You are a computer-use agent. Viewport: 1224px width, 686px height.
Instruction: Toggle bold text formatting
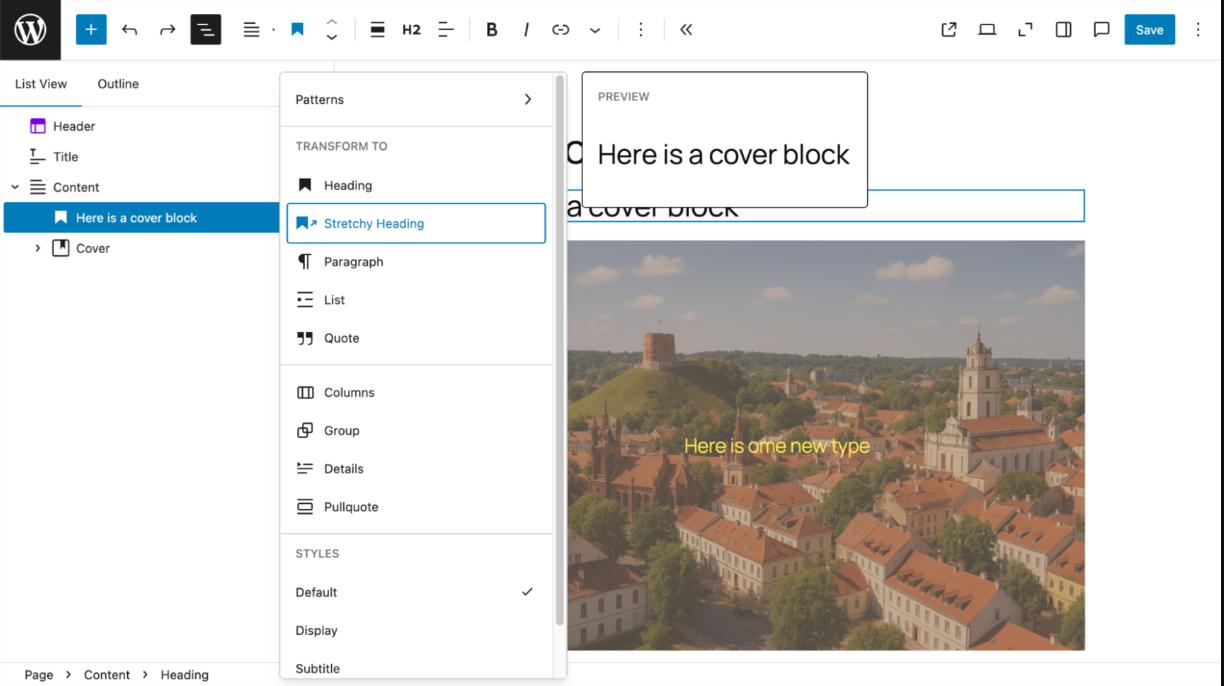pos(491,30)
